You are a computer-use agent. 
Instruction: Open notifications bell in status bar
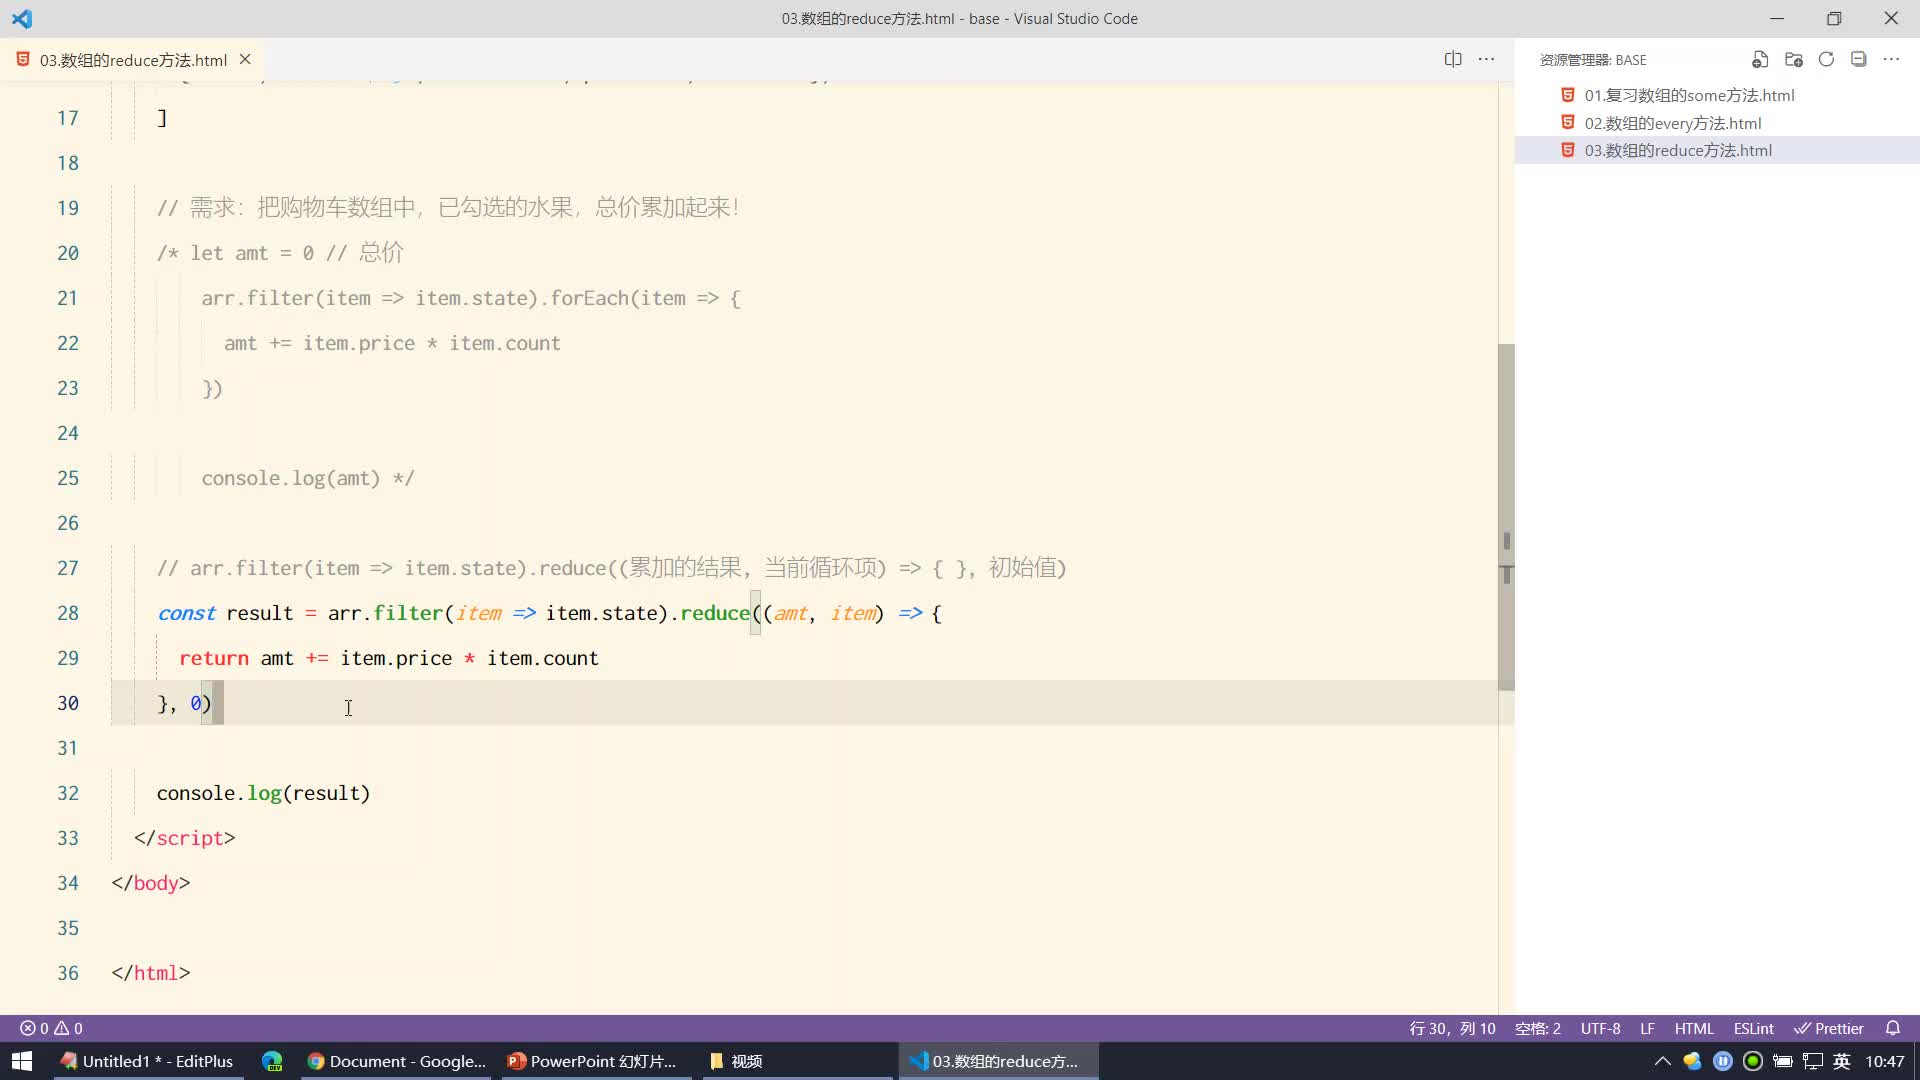tap(1892, 1028)
